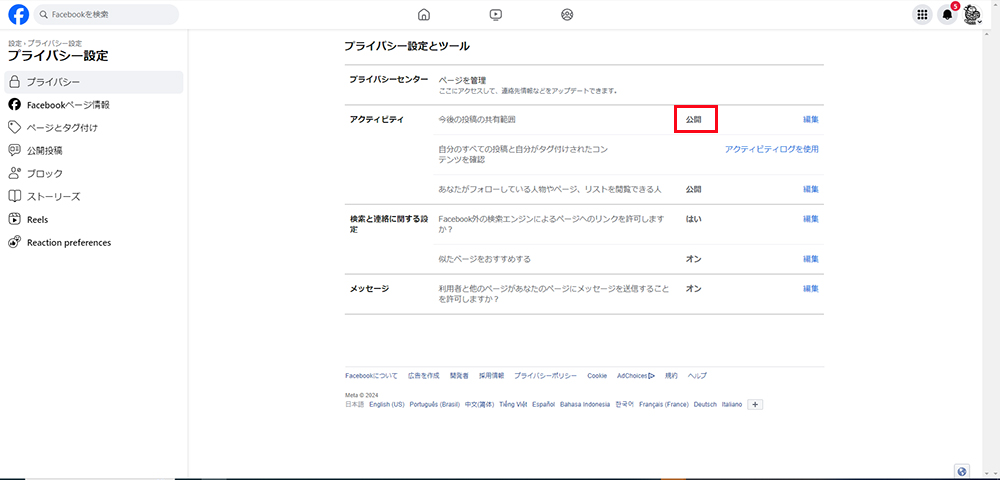Open the ページを管理 link

click(462, 81)
